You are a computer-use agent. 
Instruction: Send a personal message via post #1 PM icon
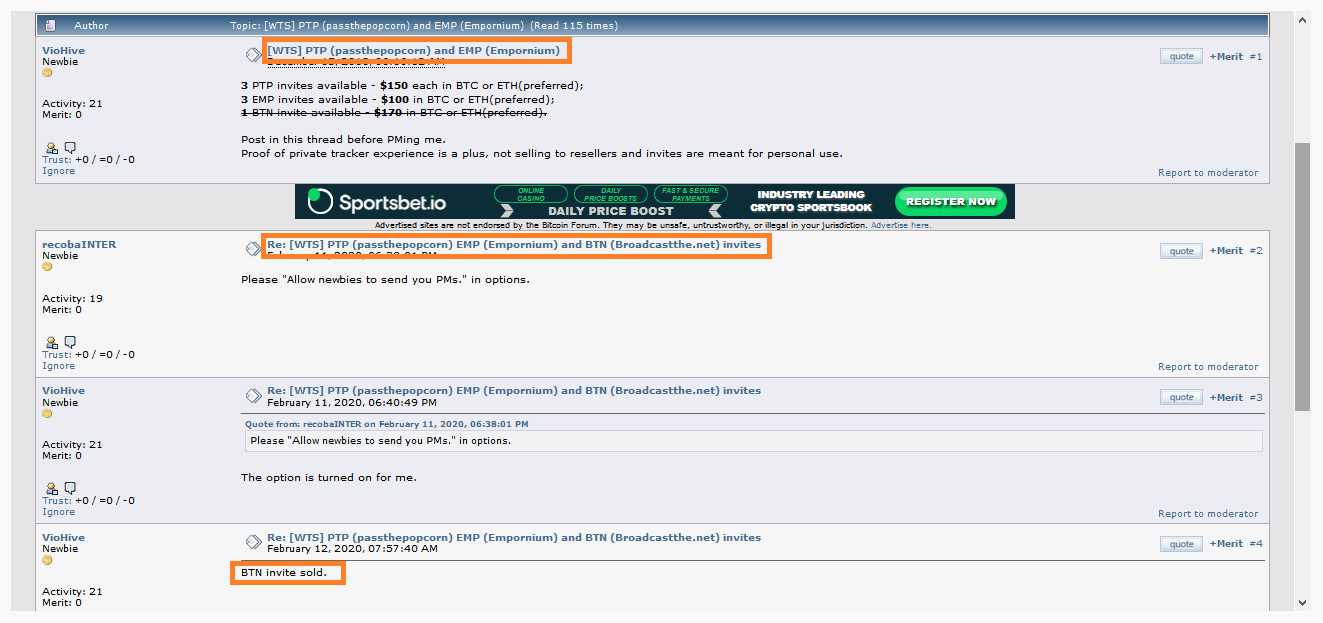(x=70, y=148)
